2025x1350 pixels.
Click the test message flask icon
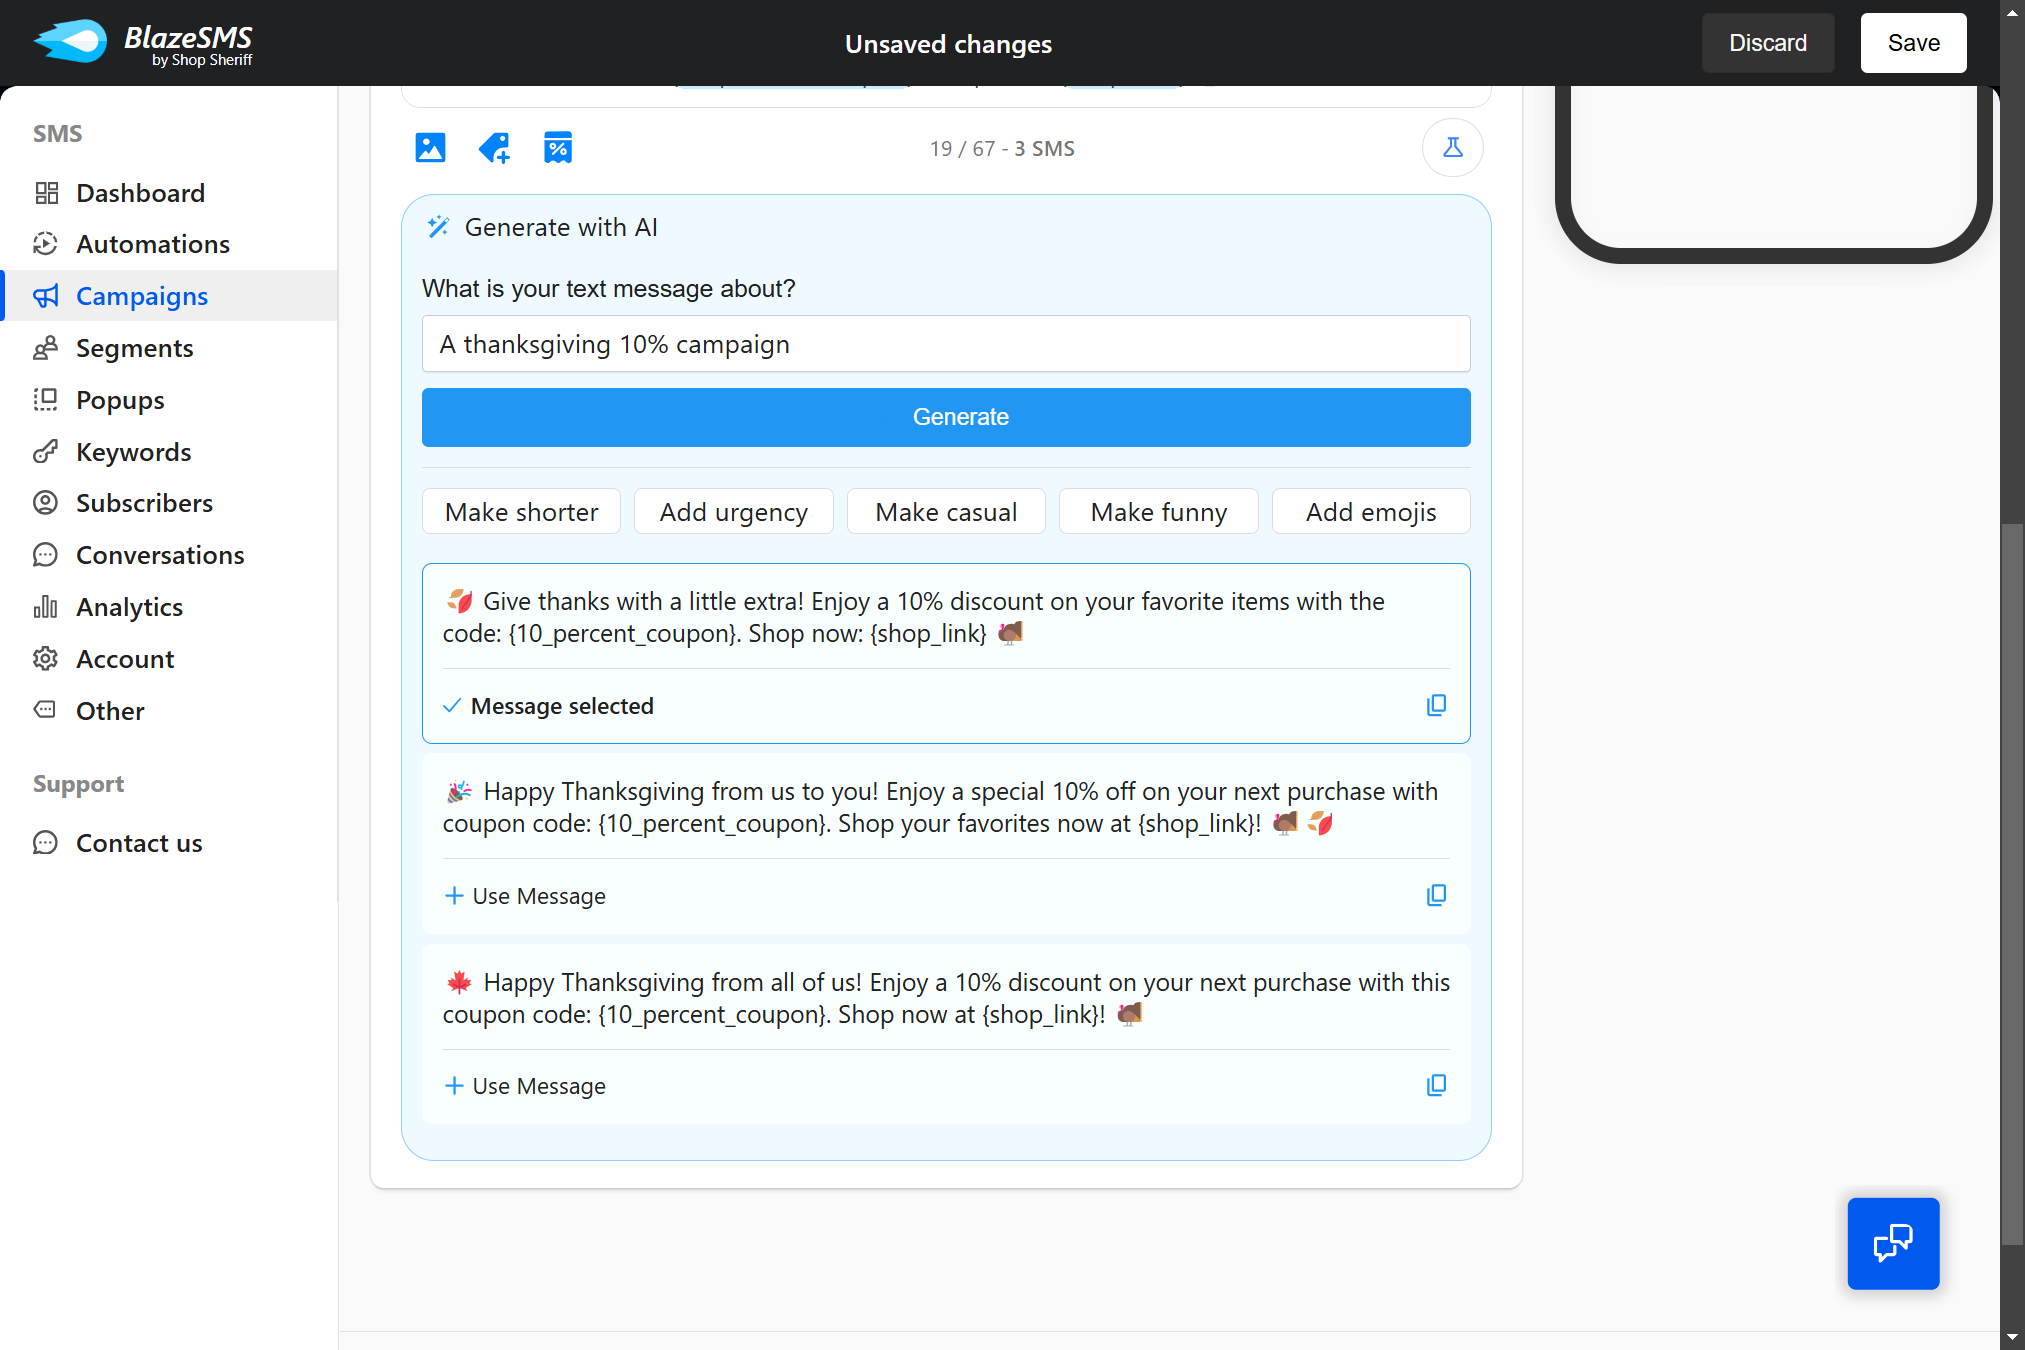click(1451, 148)
